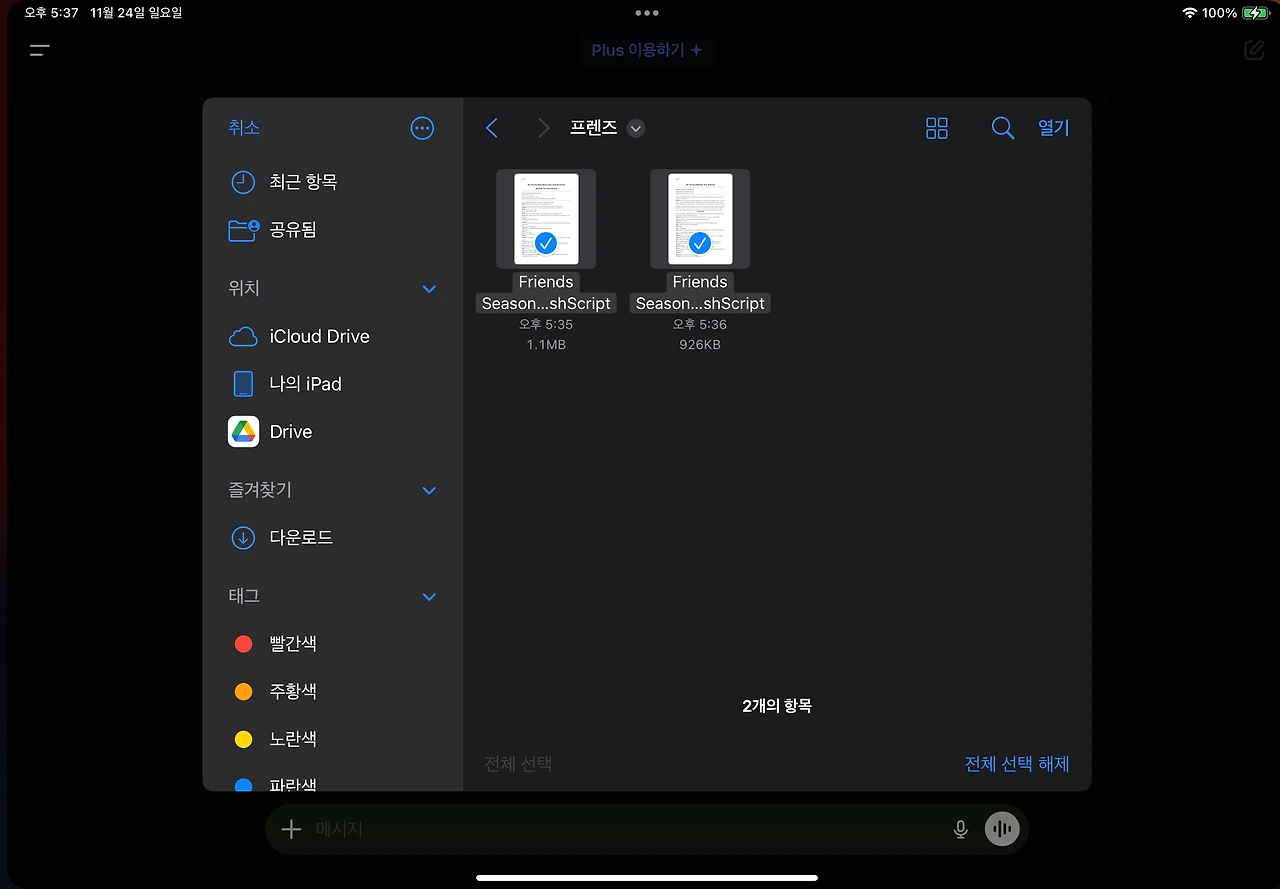This screenshot has width=1280, height=889.
Task: Tap the Plus 이용하기 button
Action: tap(647, 50)
